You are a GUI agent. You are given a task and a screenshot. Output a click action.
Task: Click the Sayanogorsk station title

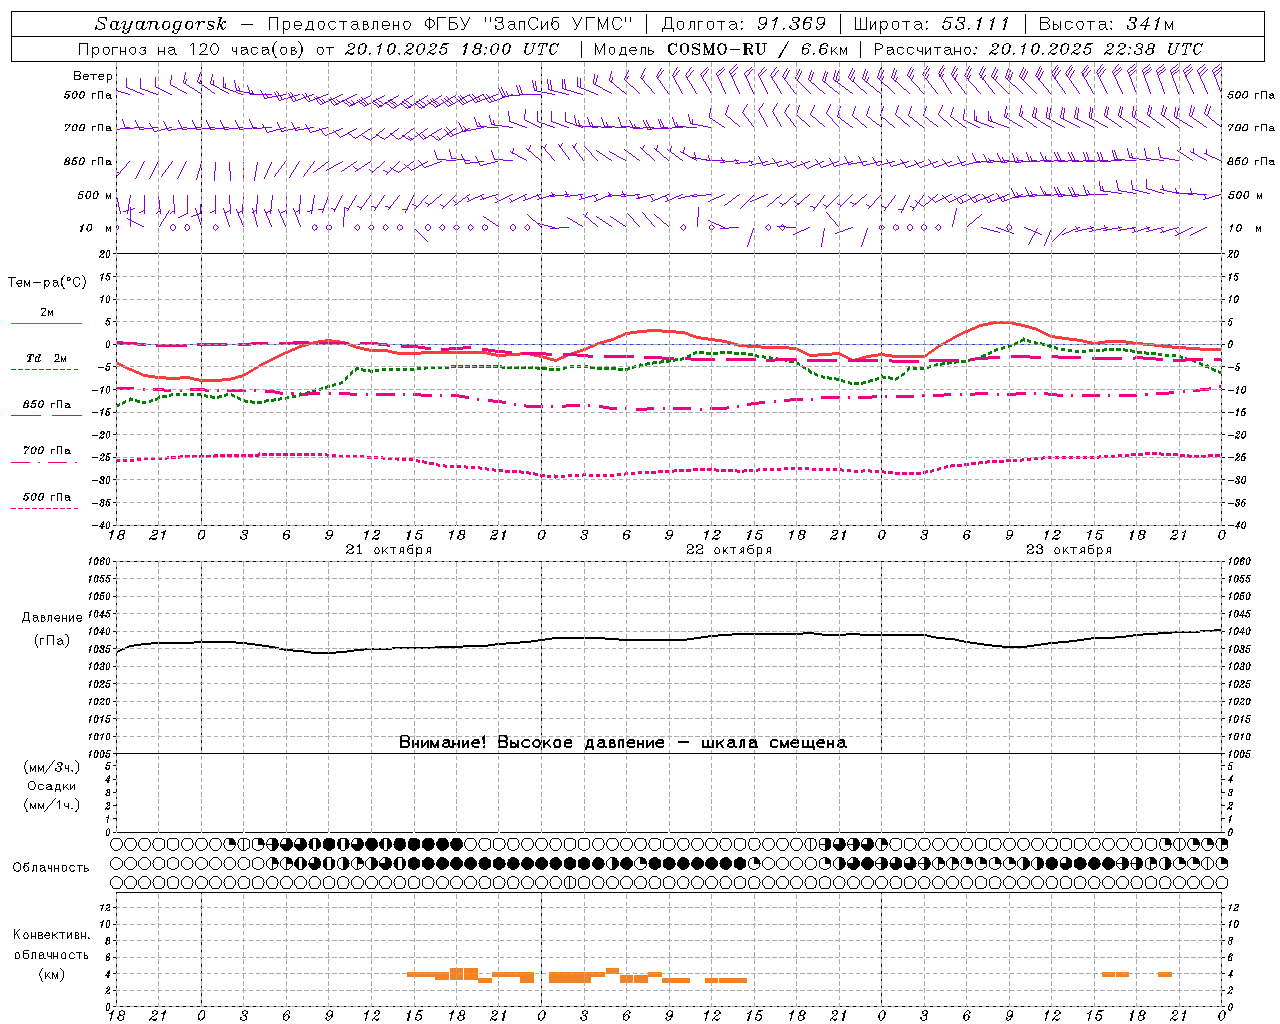point(161,24)
